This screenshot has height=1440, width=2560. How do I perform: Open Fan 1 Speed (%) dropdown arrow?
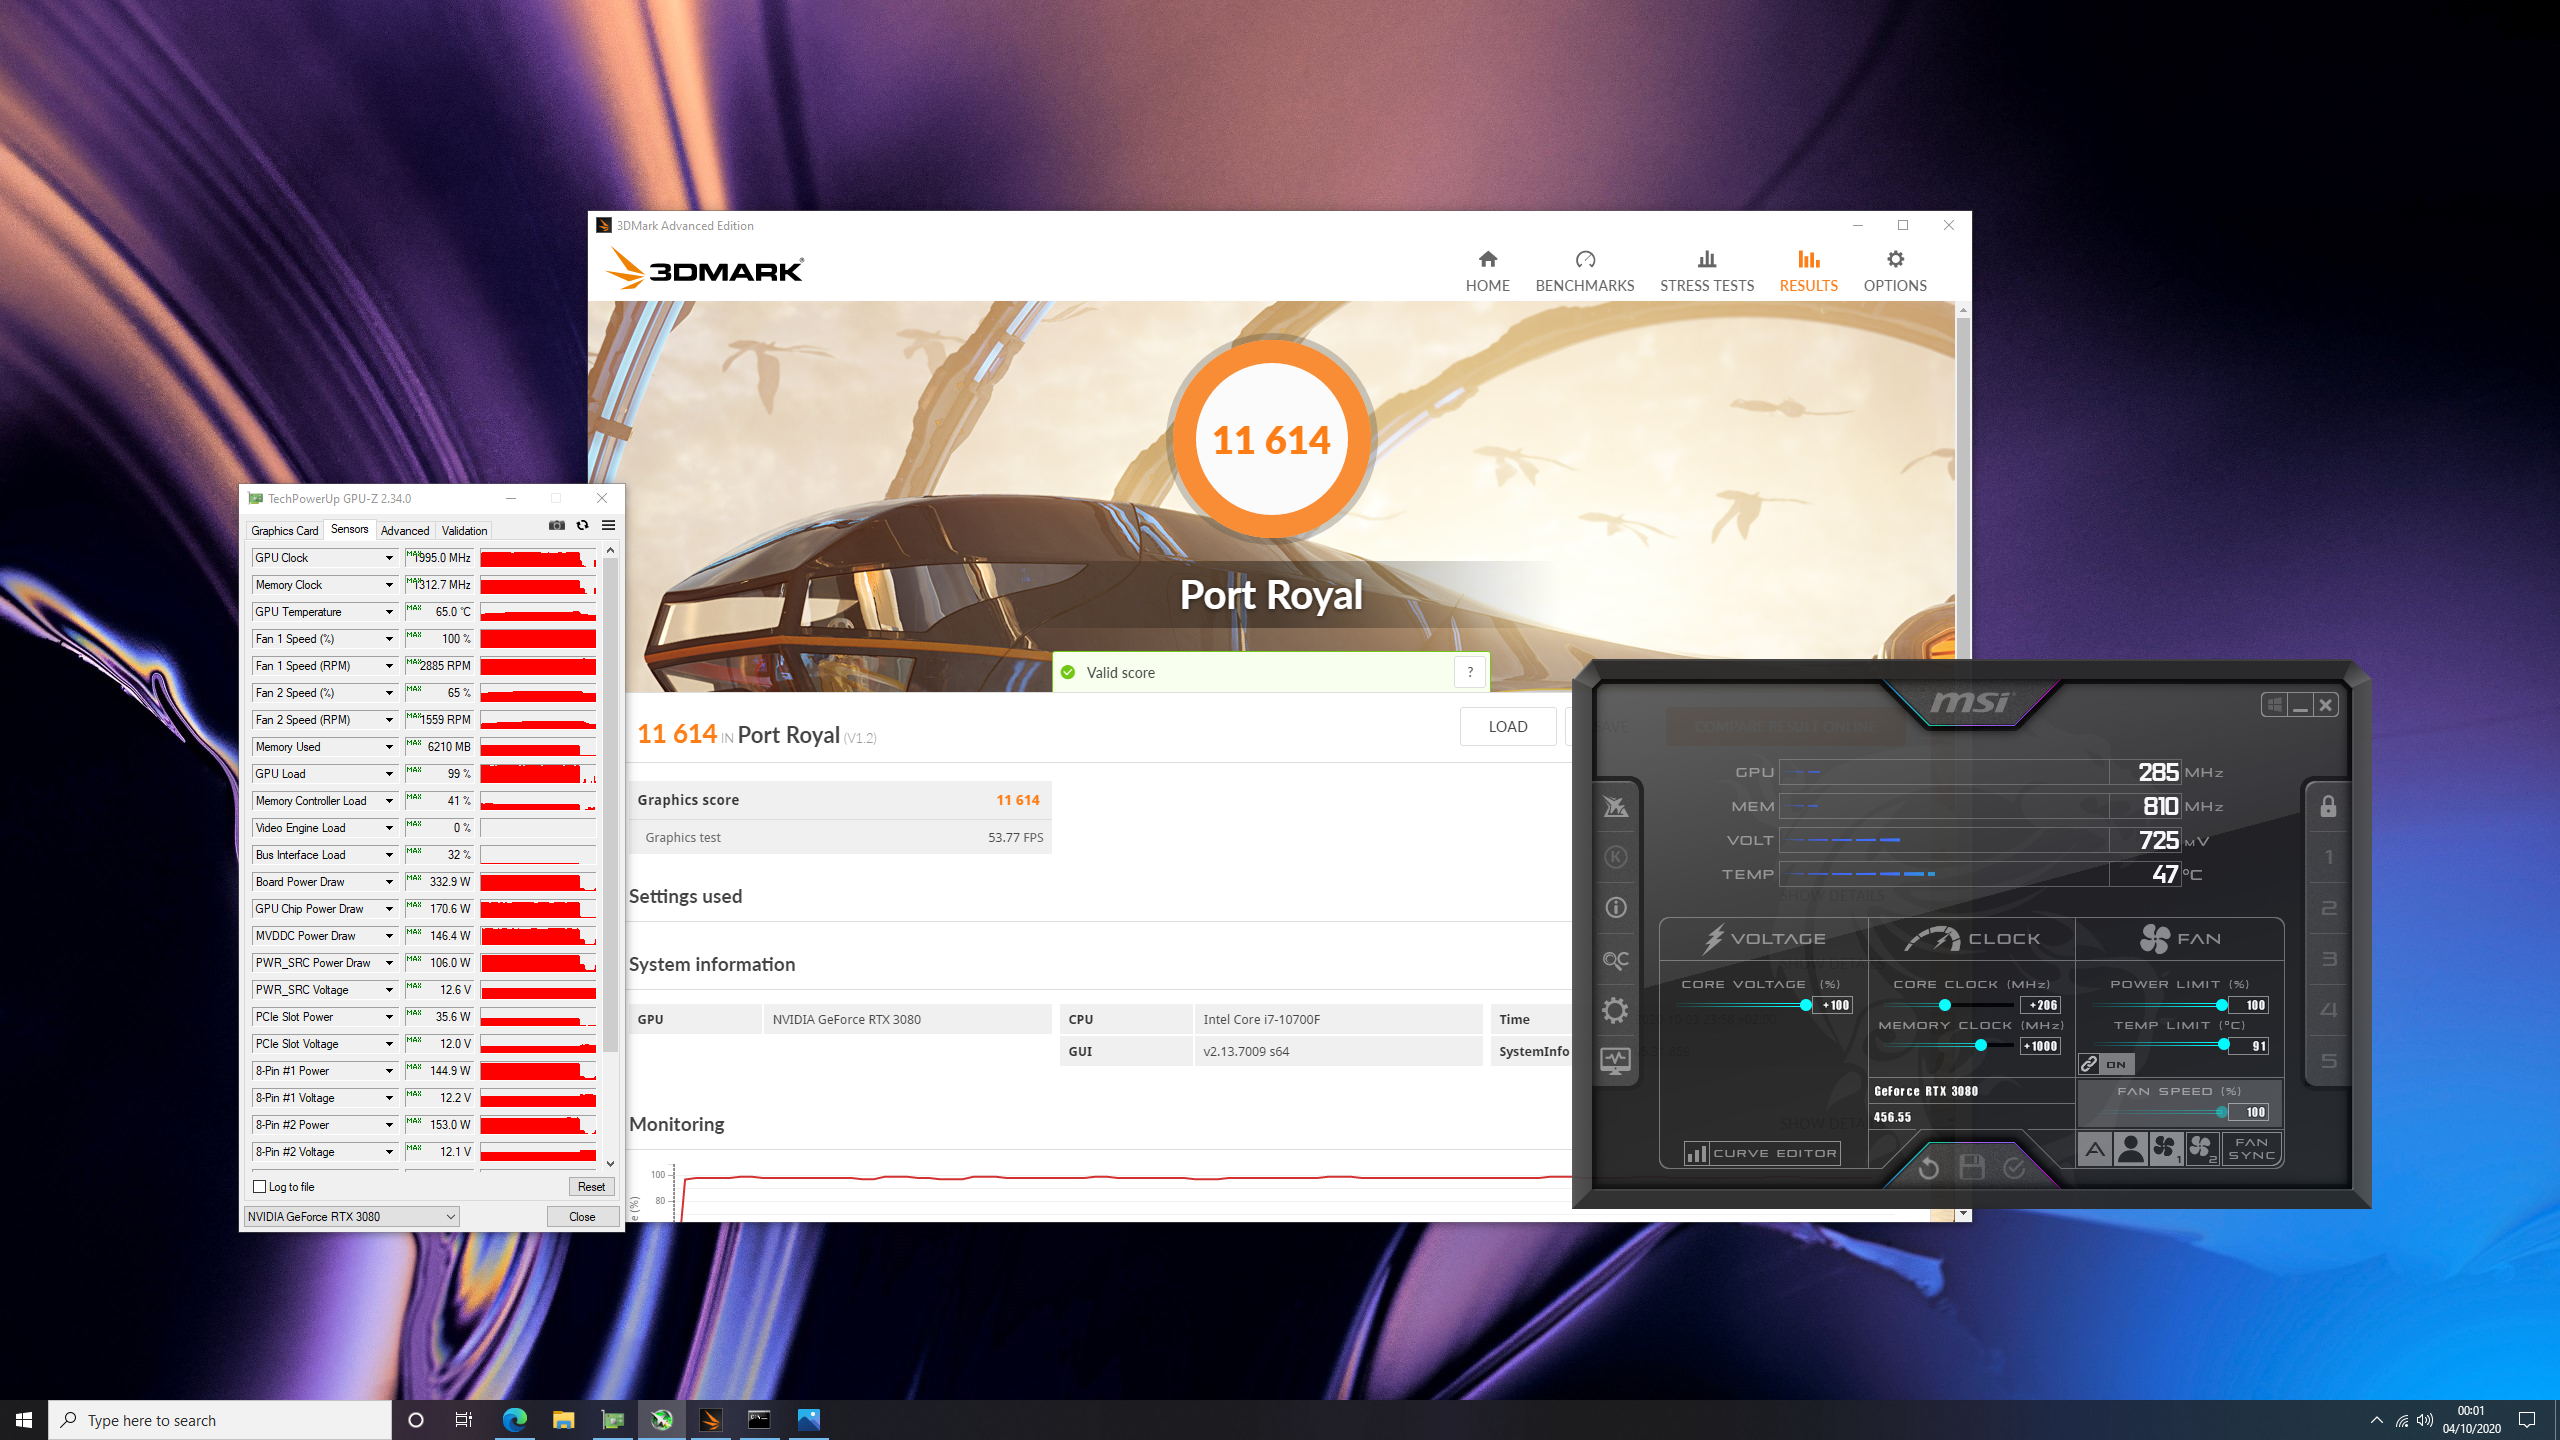389,639
